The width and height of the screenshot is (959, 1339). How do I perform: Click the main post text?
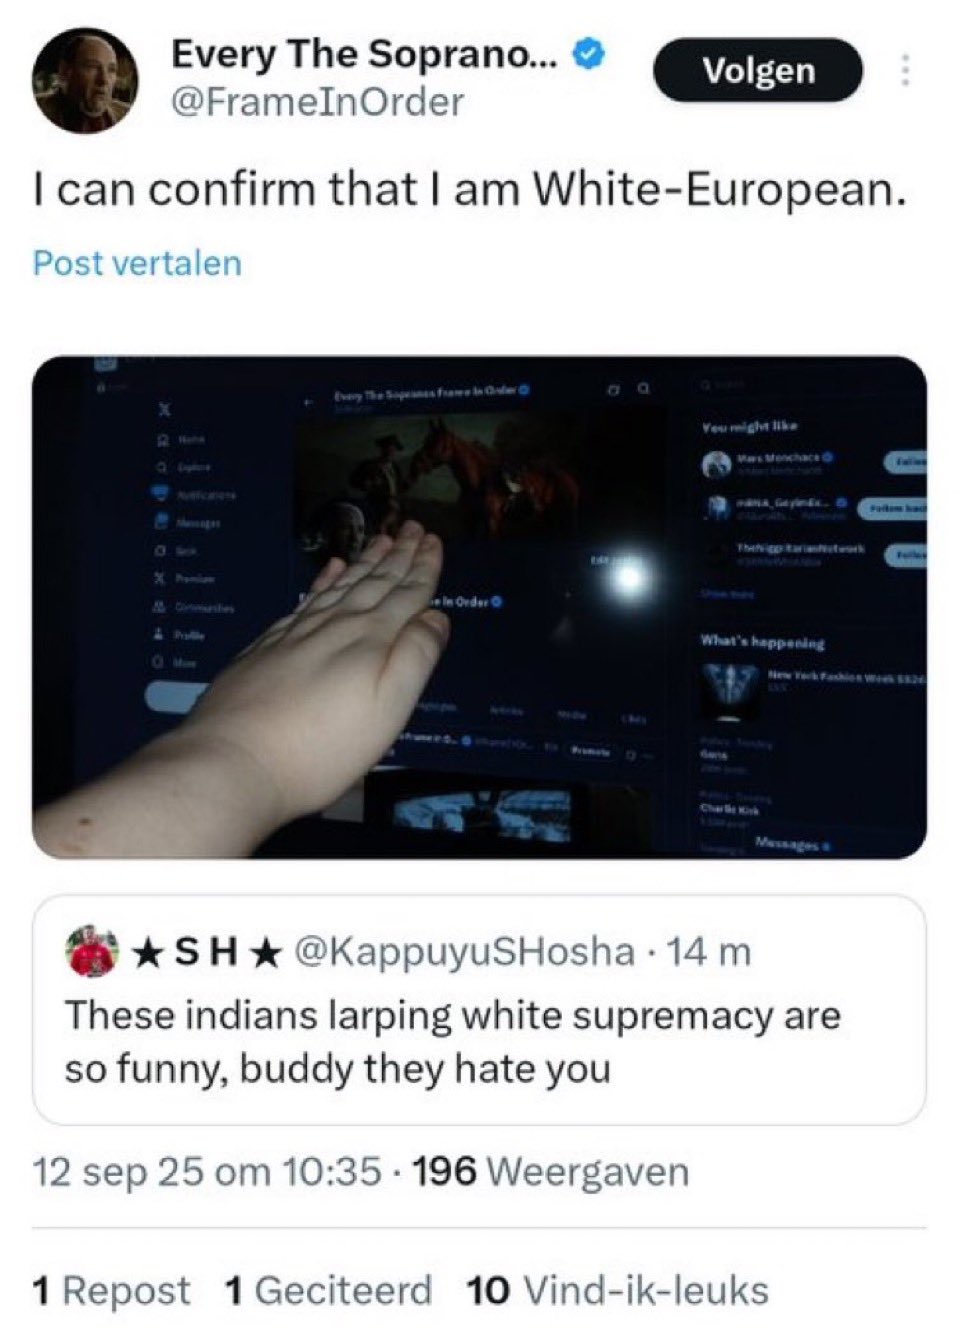(x=470, y=189)
